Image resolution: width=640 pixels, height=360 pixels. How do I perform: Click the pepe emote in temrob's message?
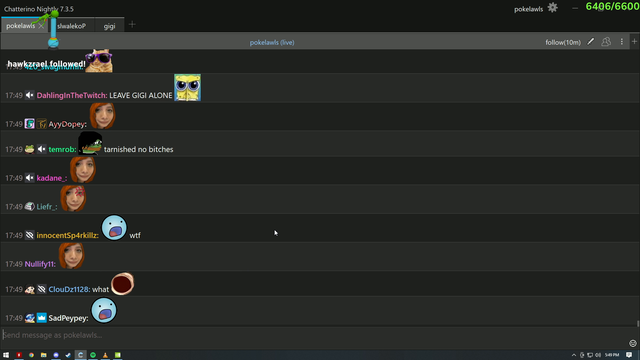pos(90,143)
